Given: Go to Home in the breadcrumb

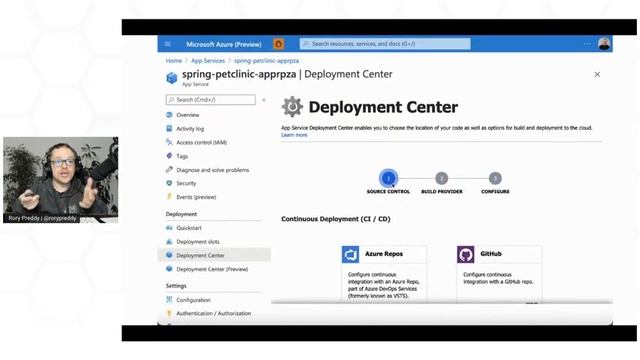Looking at the screenshot, I should pos(174,61).
